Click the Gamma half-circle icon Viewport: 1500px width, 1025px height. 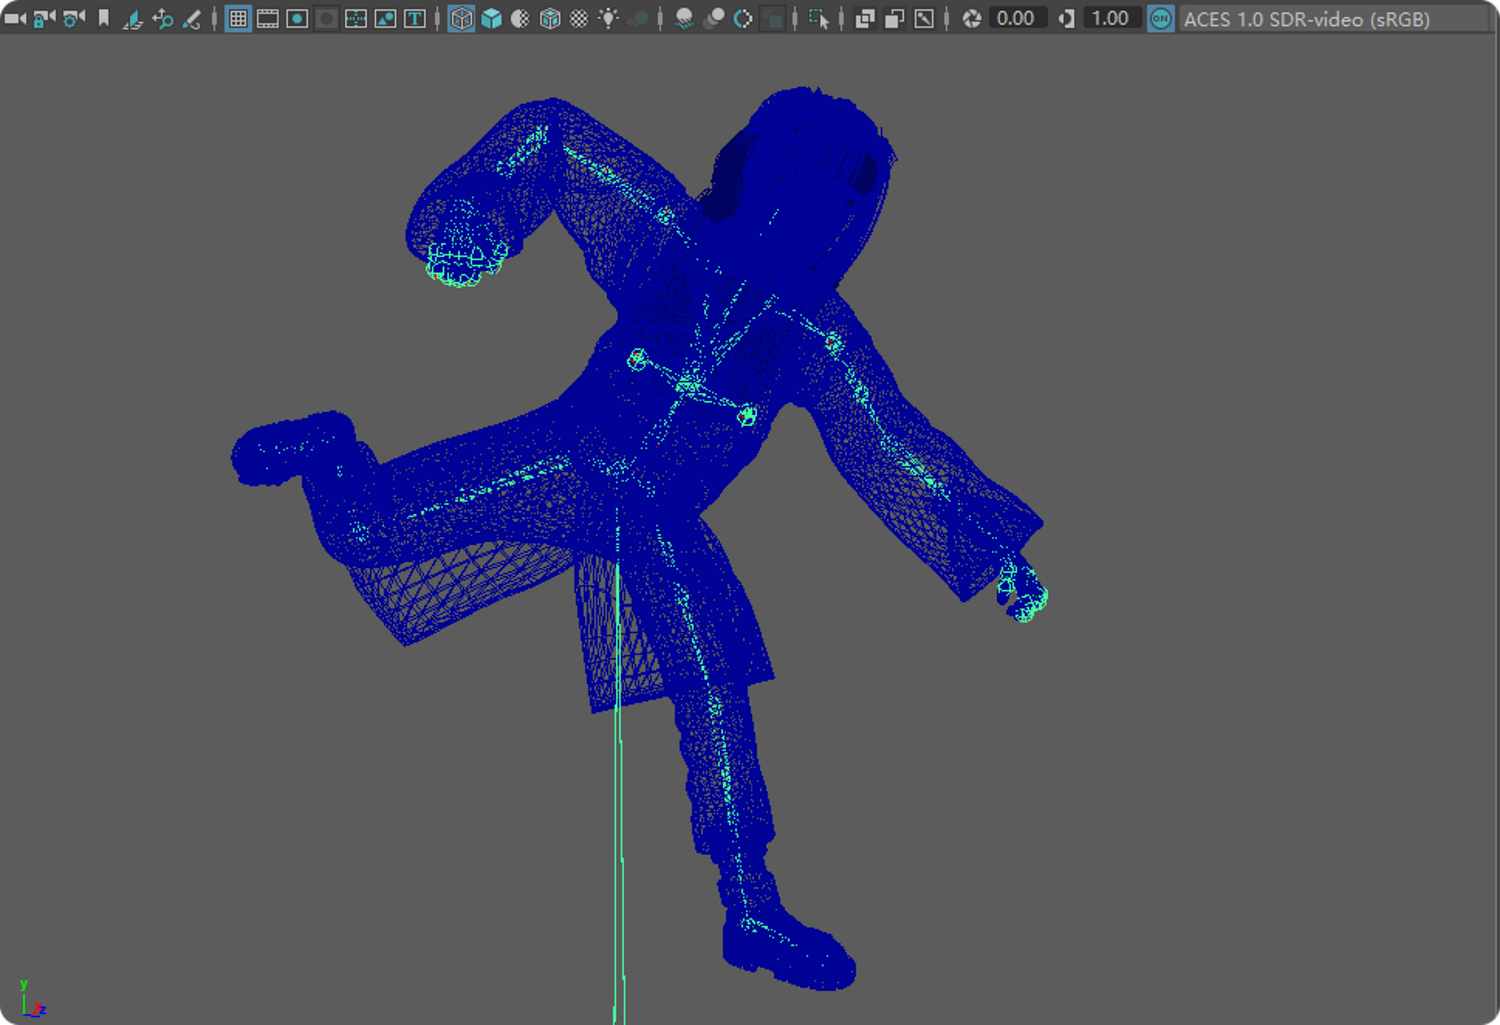1066,18
